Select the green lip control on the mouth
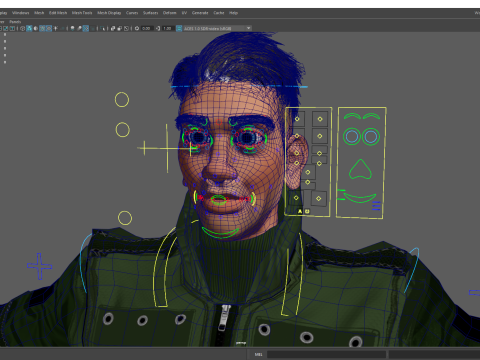The image size is (480, 360). [x=219, y=200]
